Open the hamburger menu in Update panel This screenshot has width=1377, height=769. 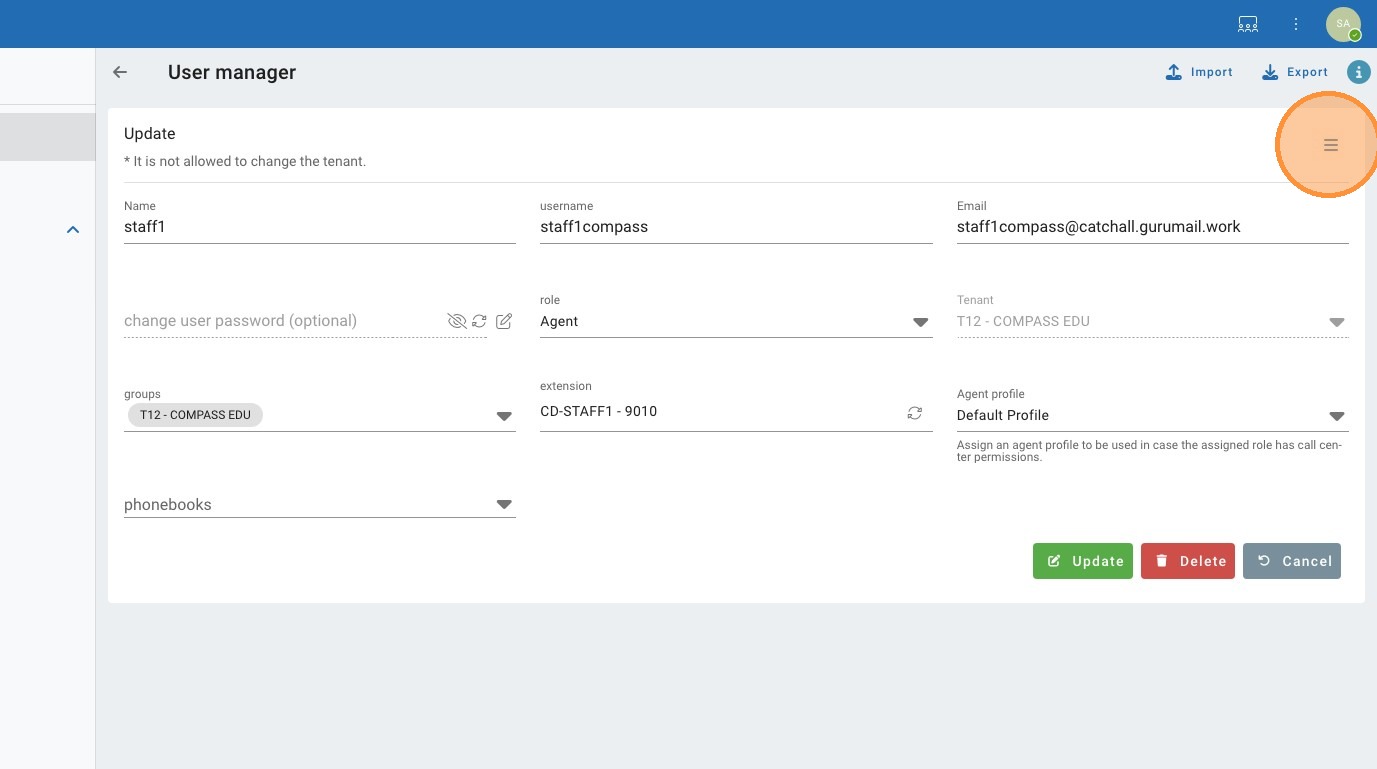(1330, 145)
